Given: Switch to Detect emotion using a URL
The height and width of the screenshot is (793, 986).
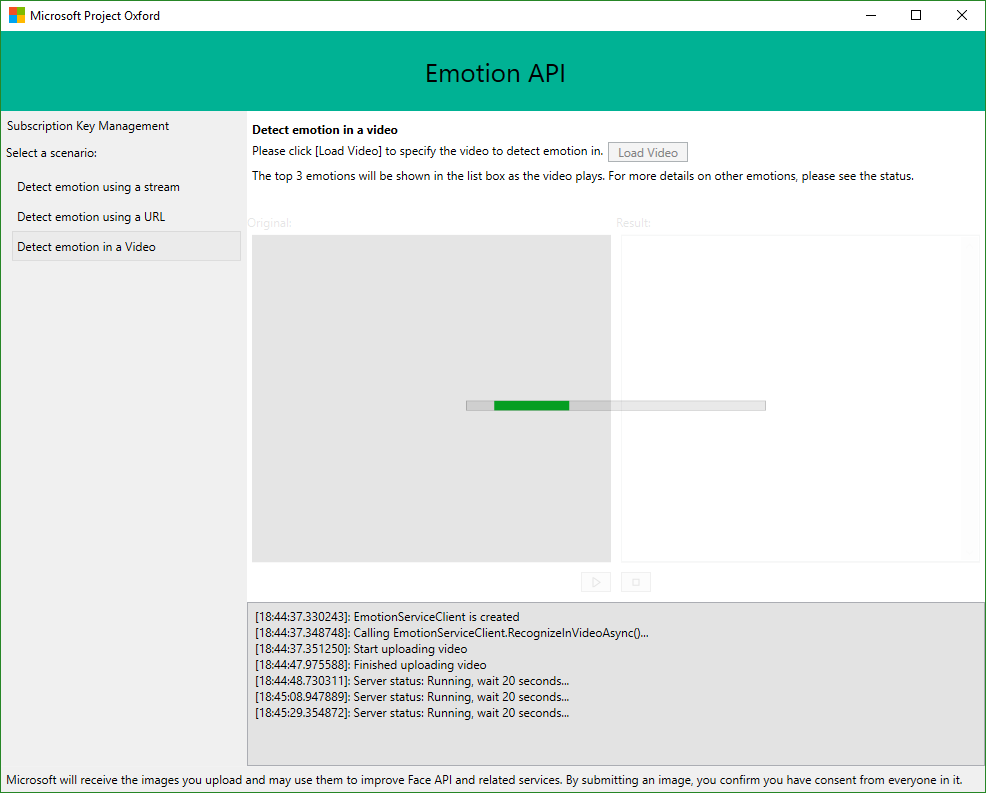Looking at the screenshot, I should pos(91,217).
